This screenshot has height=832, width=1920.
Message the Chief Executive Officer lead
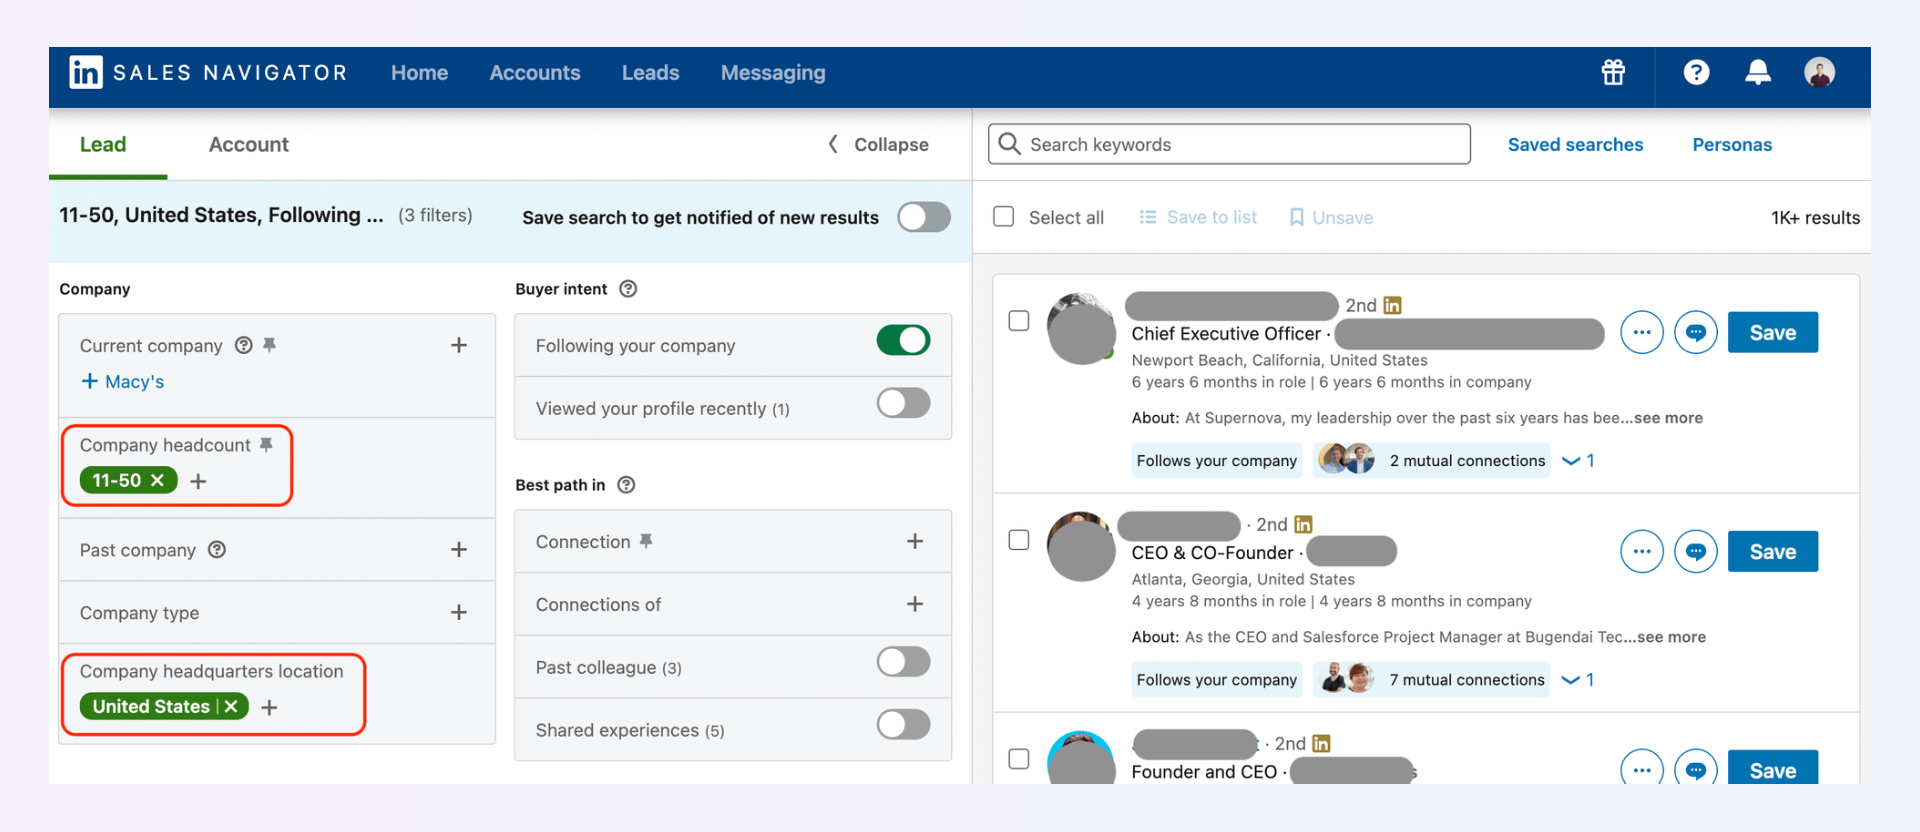[1695, 333]
